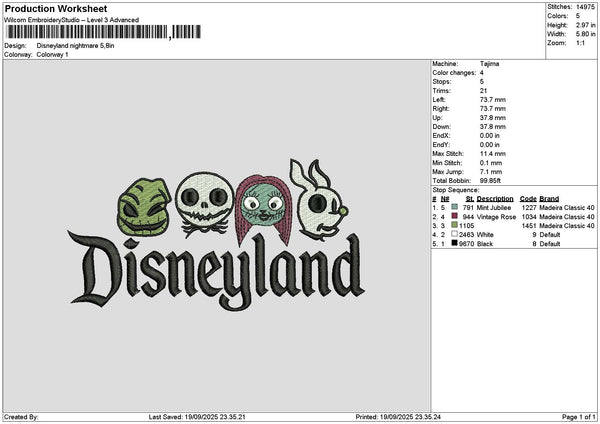Screen dimensions: 600x424
Task: Click Sally's face in the design
Action: click(263, 206)
